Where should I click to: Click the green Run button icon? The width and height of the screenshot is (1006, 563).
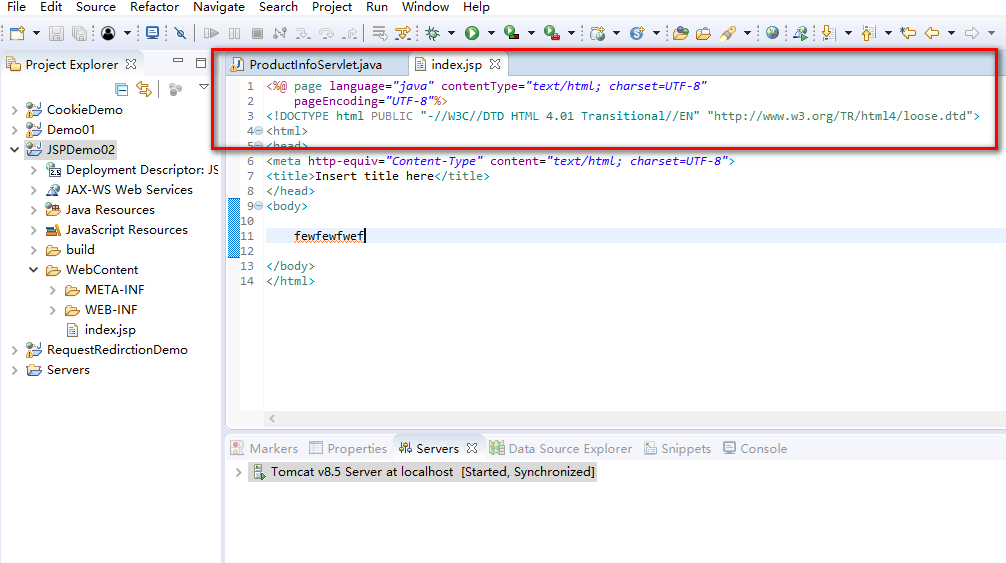[472, 33]
